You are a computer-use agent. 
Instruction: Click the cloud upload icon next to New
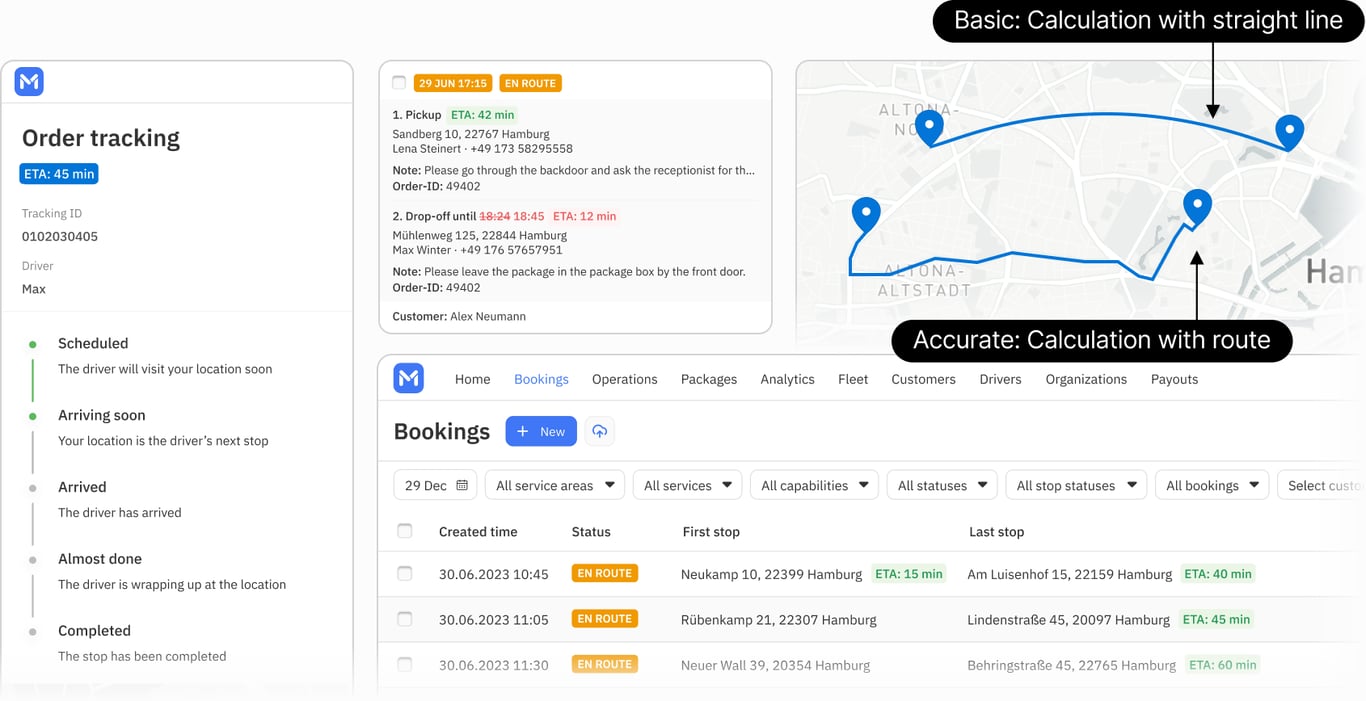(600, 431)
